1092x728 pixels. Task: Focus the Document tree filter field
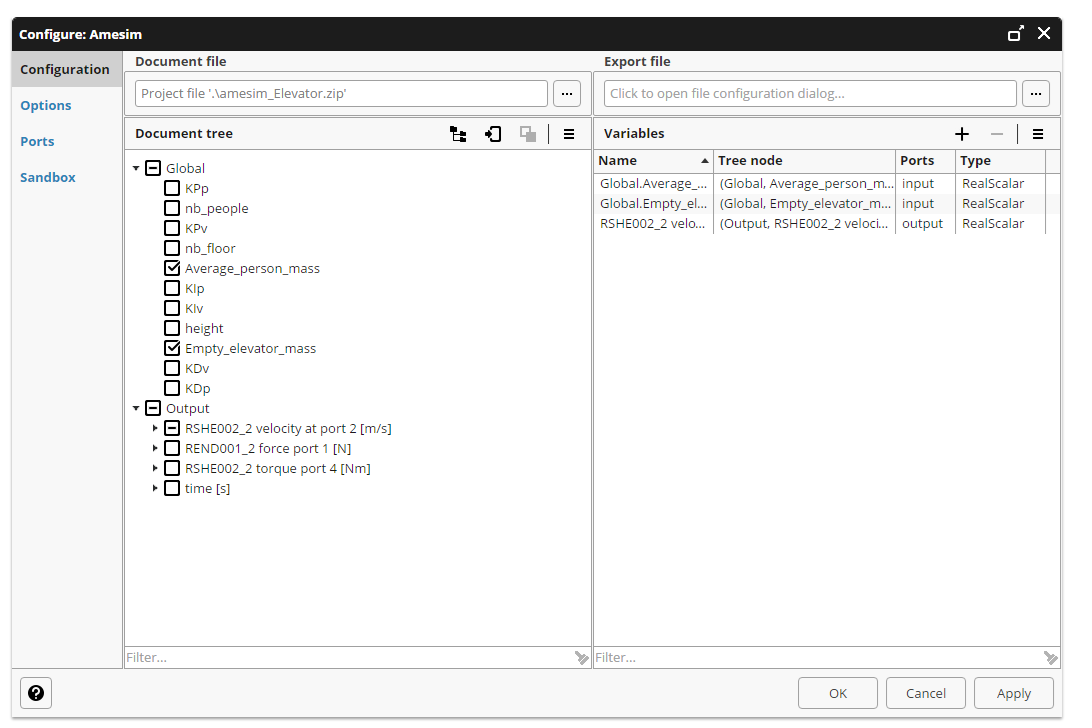(349, 658)
